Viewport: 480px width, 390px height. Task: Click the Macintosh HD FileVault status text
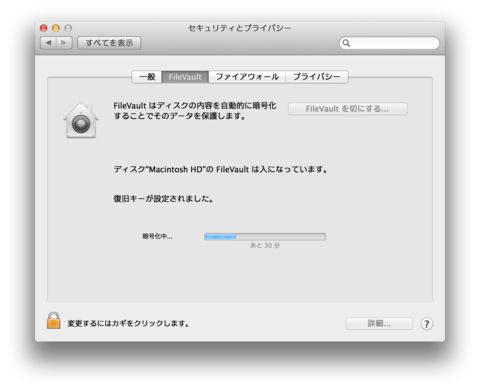[220, 169]
